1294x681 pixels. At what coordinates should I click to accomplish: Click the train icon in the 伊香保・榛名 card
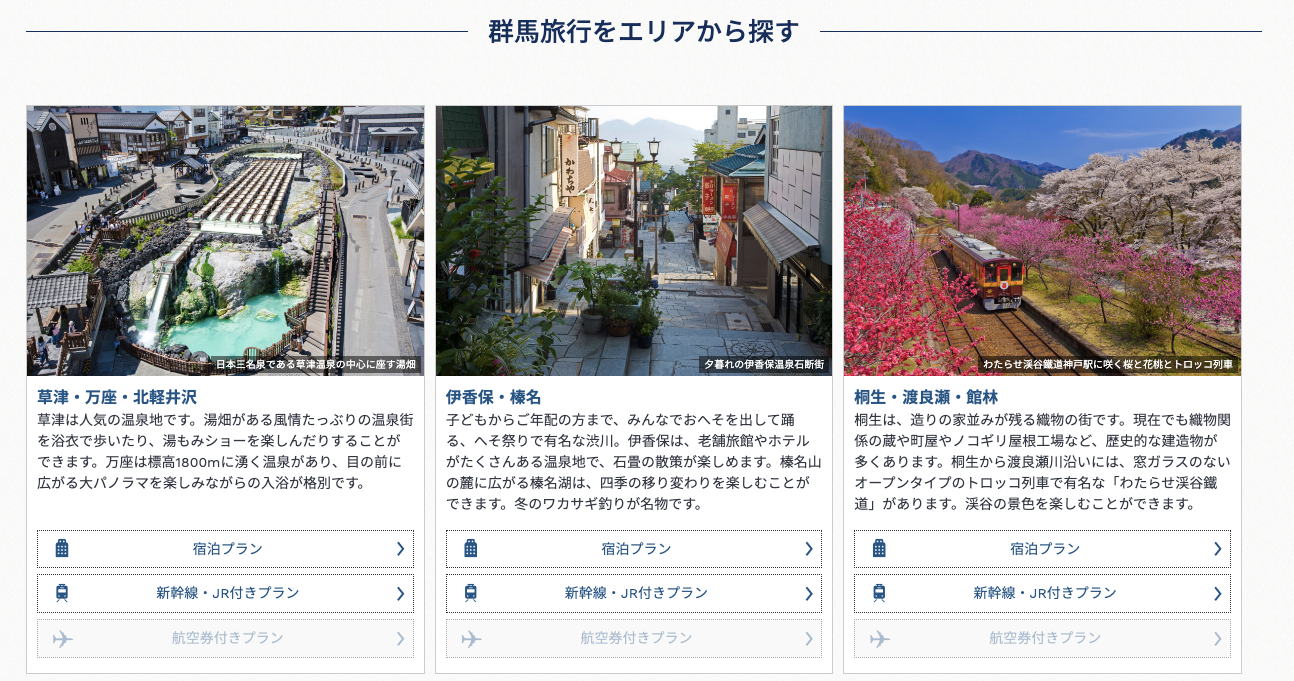(x=471, y=593)
